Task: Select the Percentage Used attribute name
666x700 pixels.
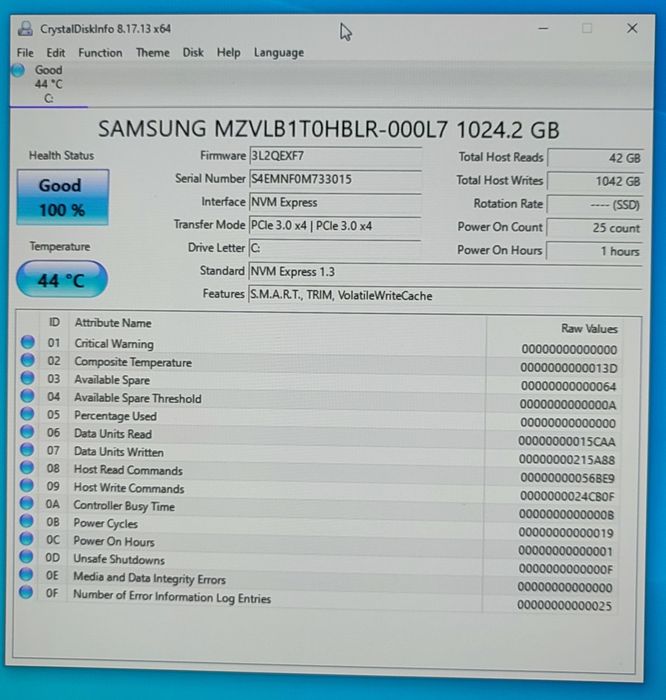Action: pos(115,416)
